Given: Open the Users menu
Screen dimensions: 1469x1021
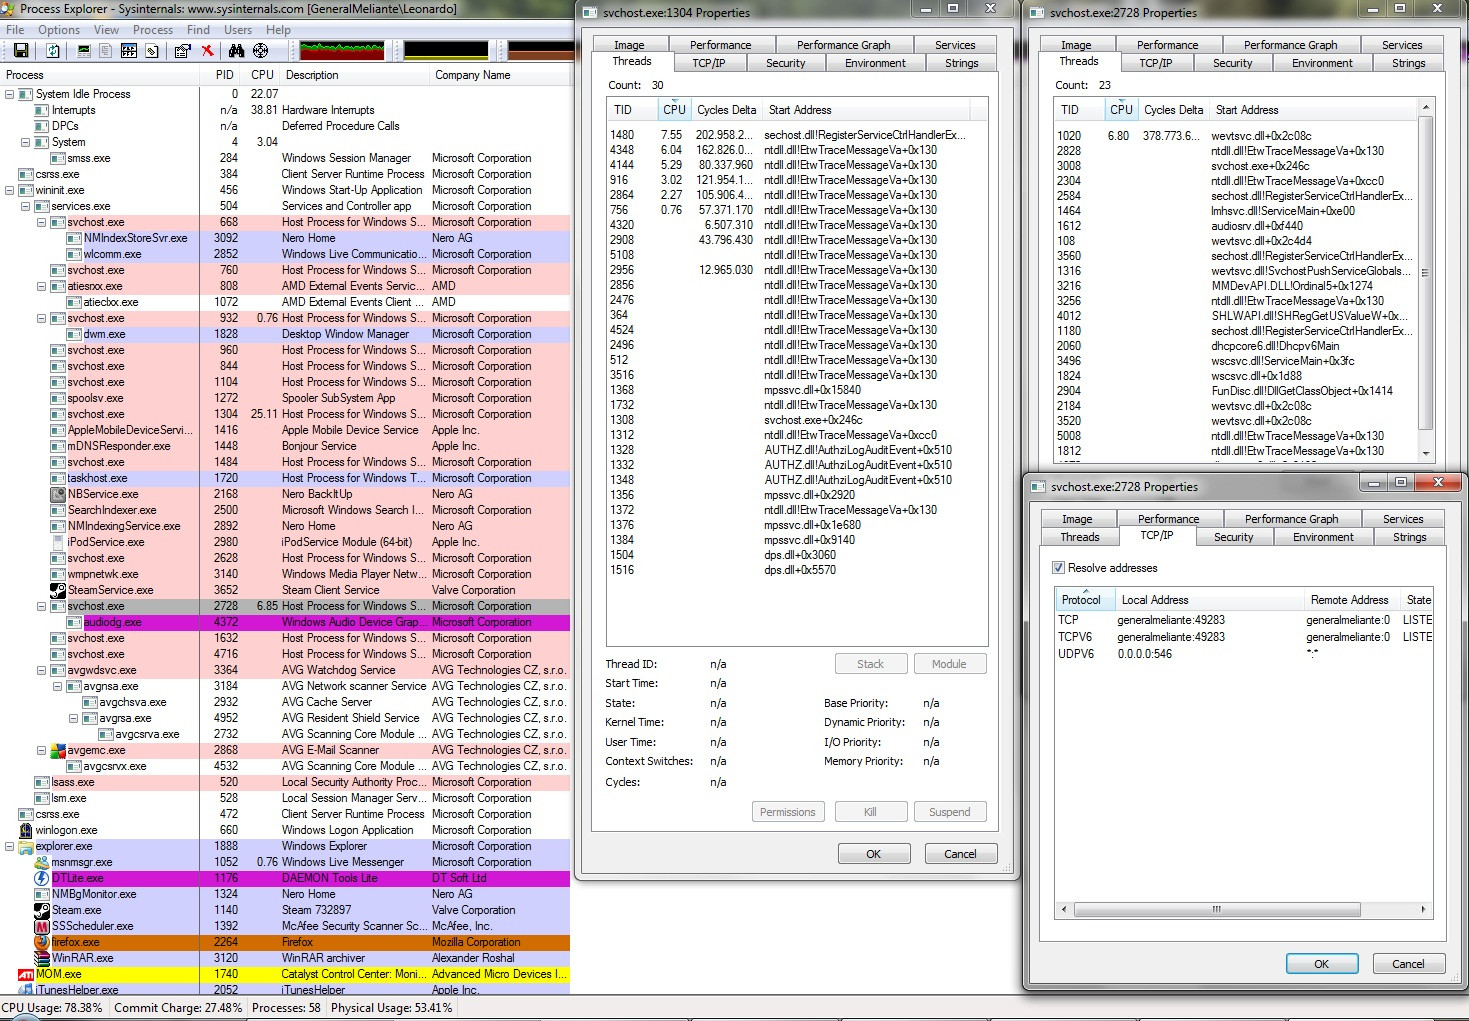Looking at the screenshot, I should 238,30.
